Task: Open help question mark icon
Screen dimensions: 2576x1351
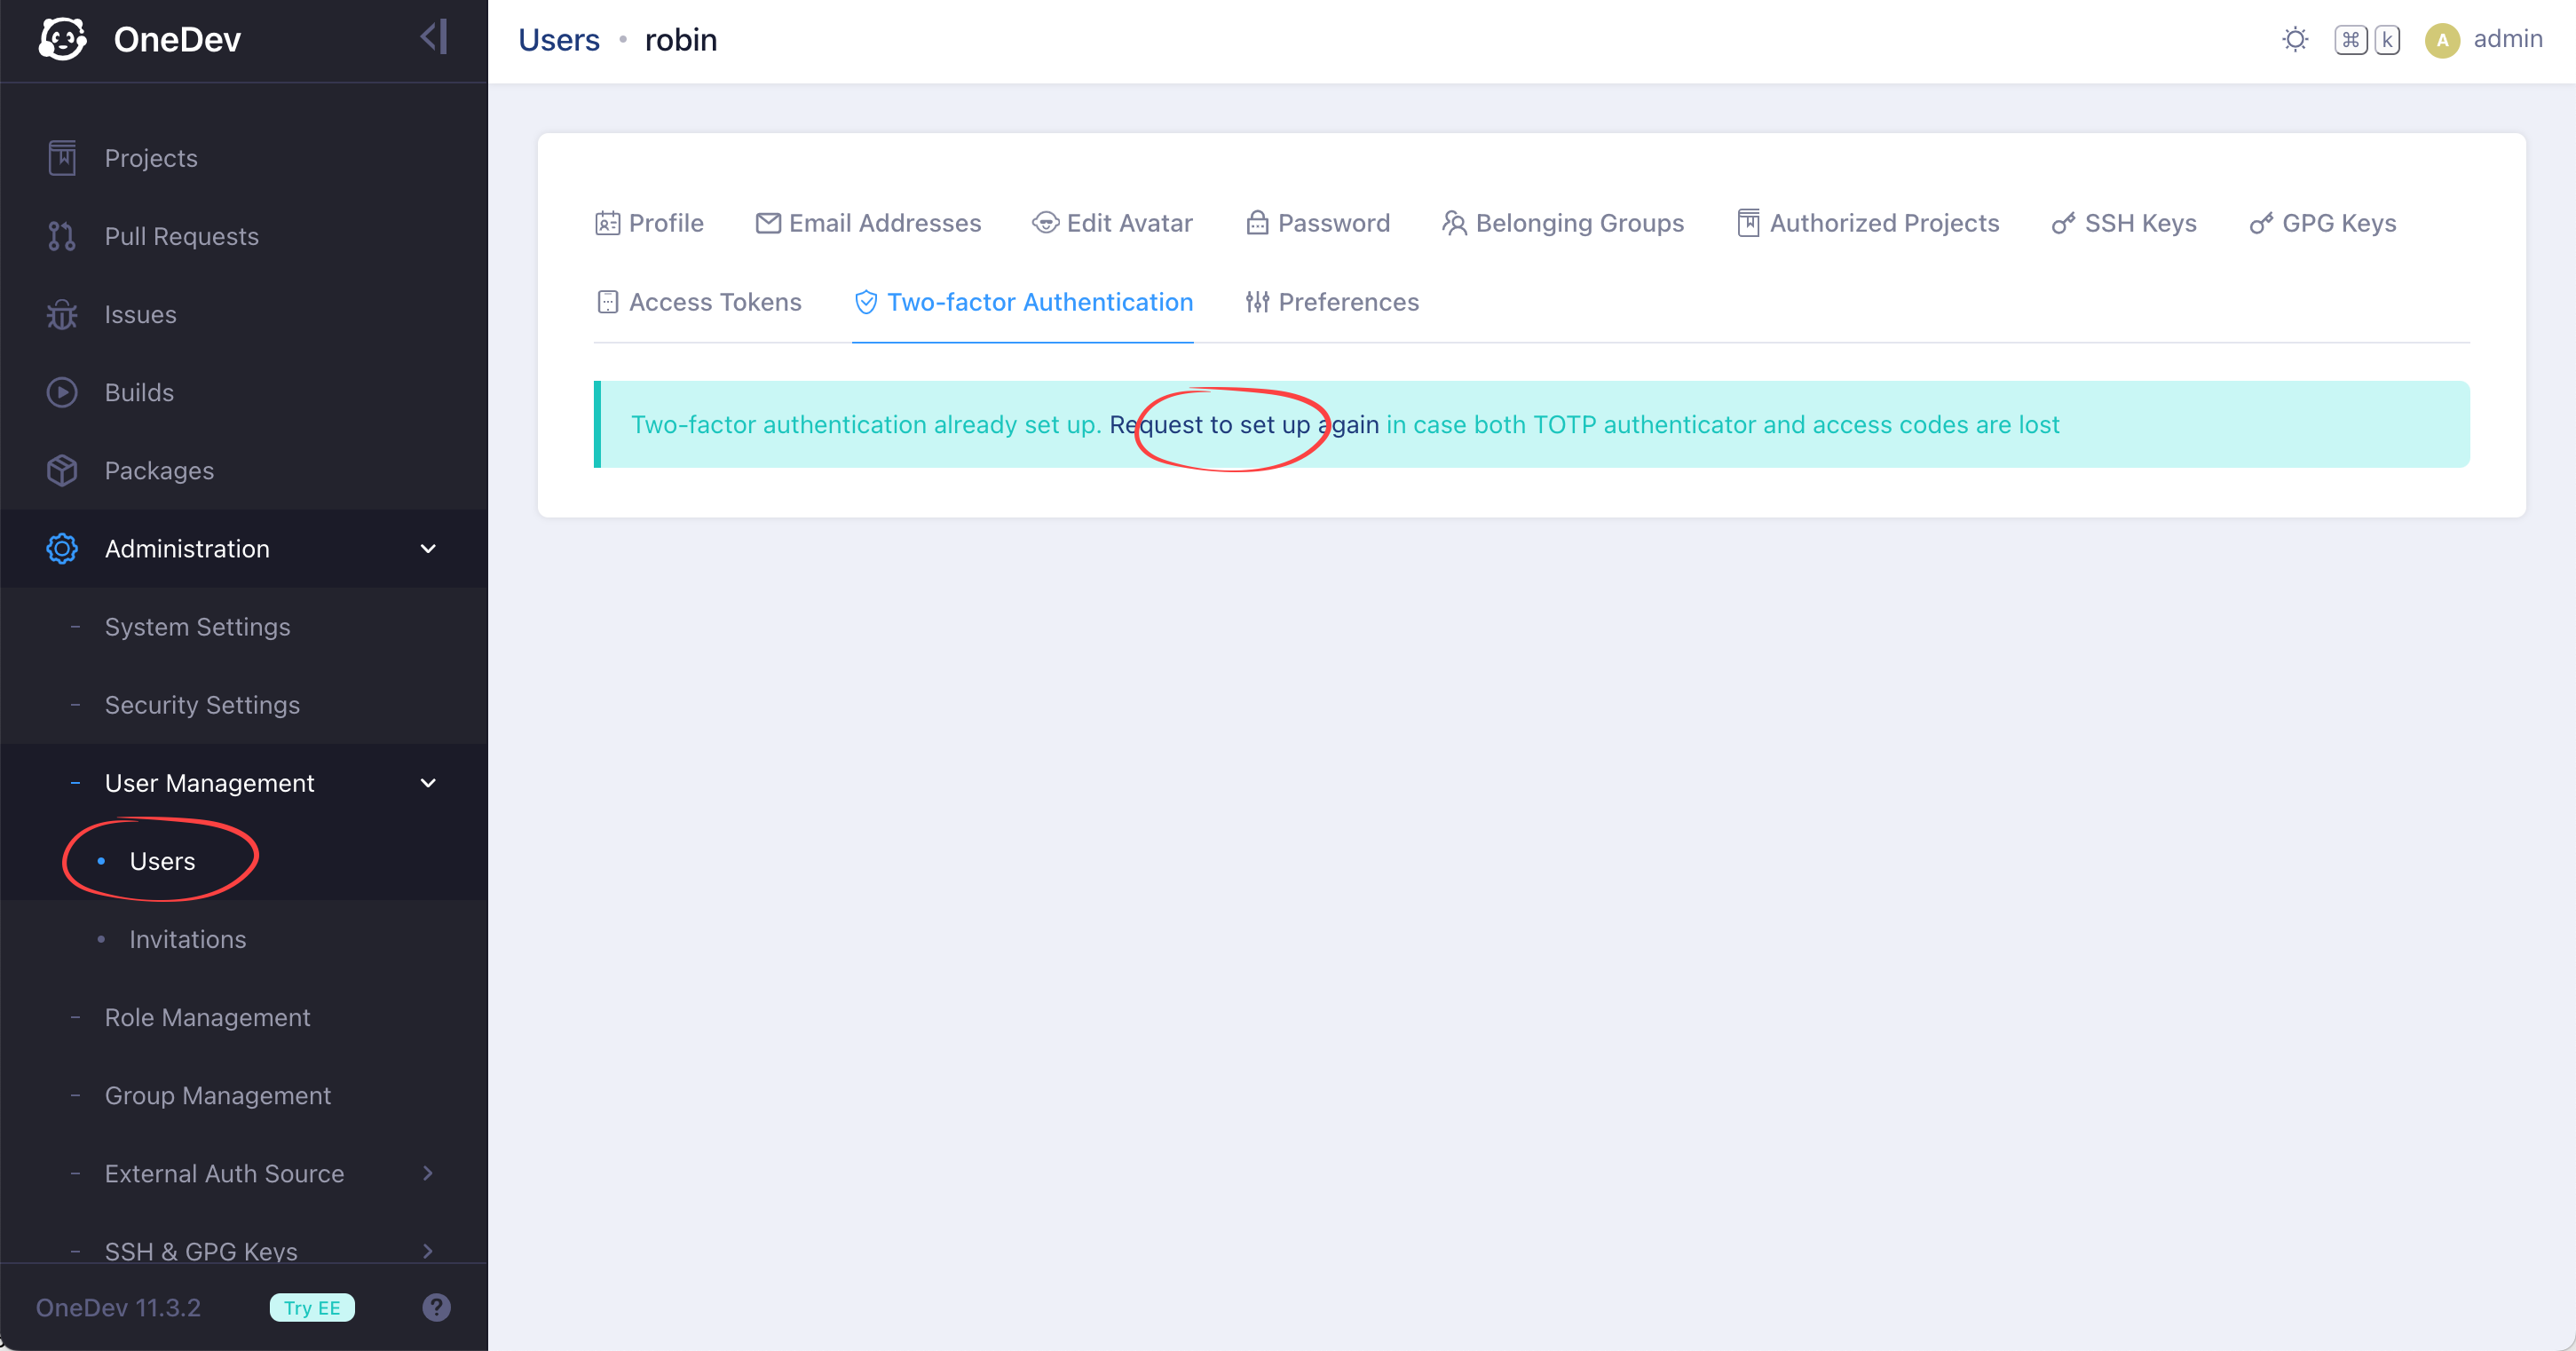Action: pyautogui.click(x=436, y=1307)
